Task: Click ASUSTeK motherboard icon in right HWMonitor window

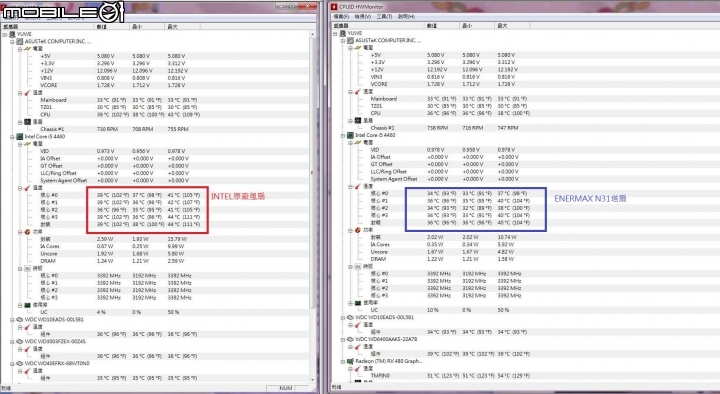Action: tap(350, 40)
